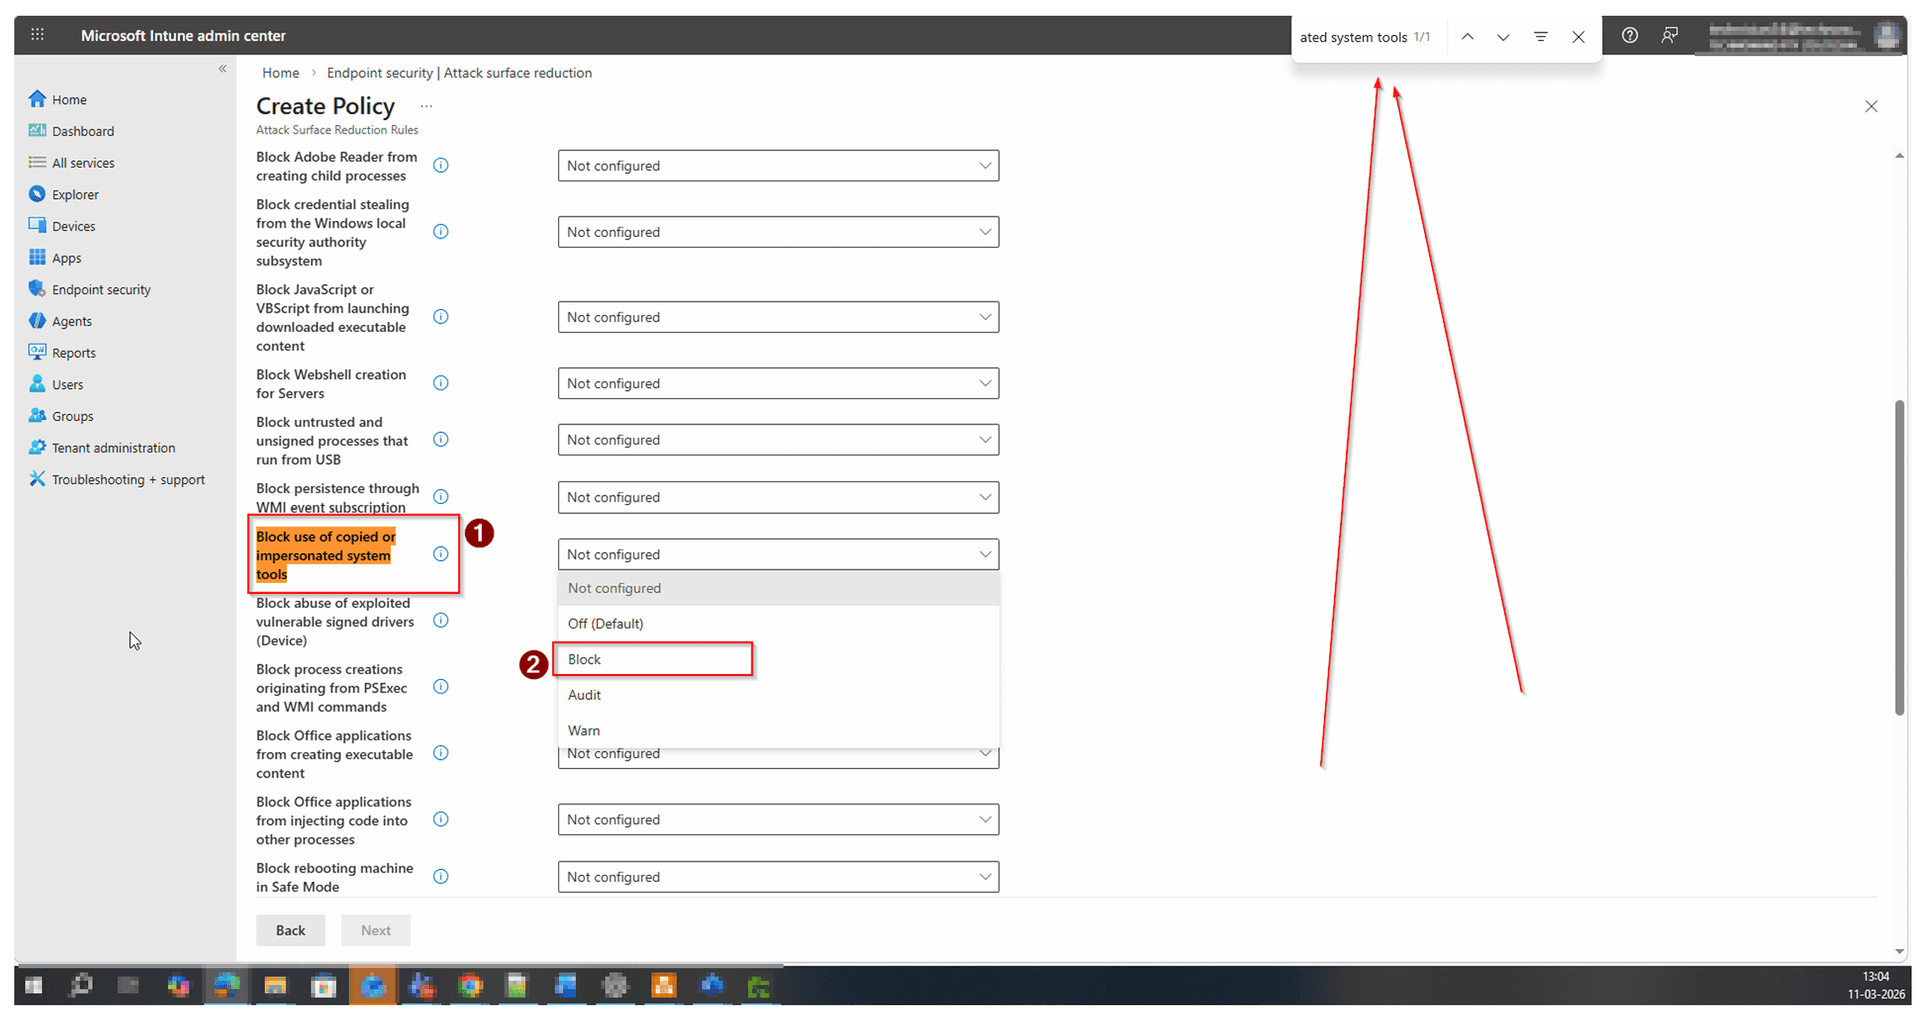The width and height of the screenshot is (1920, 1015).
Task: Select Not configured in open list
Action: (x=778, y=588)
